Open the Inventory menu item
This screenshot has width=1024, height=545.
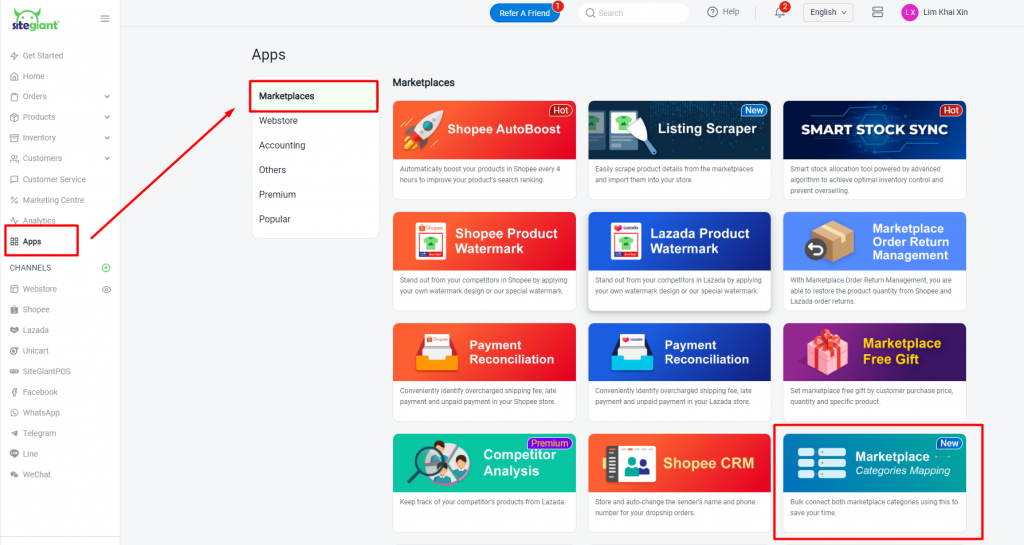[x=39, y=138]
